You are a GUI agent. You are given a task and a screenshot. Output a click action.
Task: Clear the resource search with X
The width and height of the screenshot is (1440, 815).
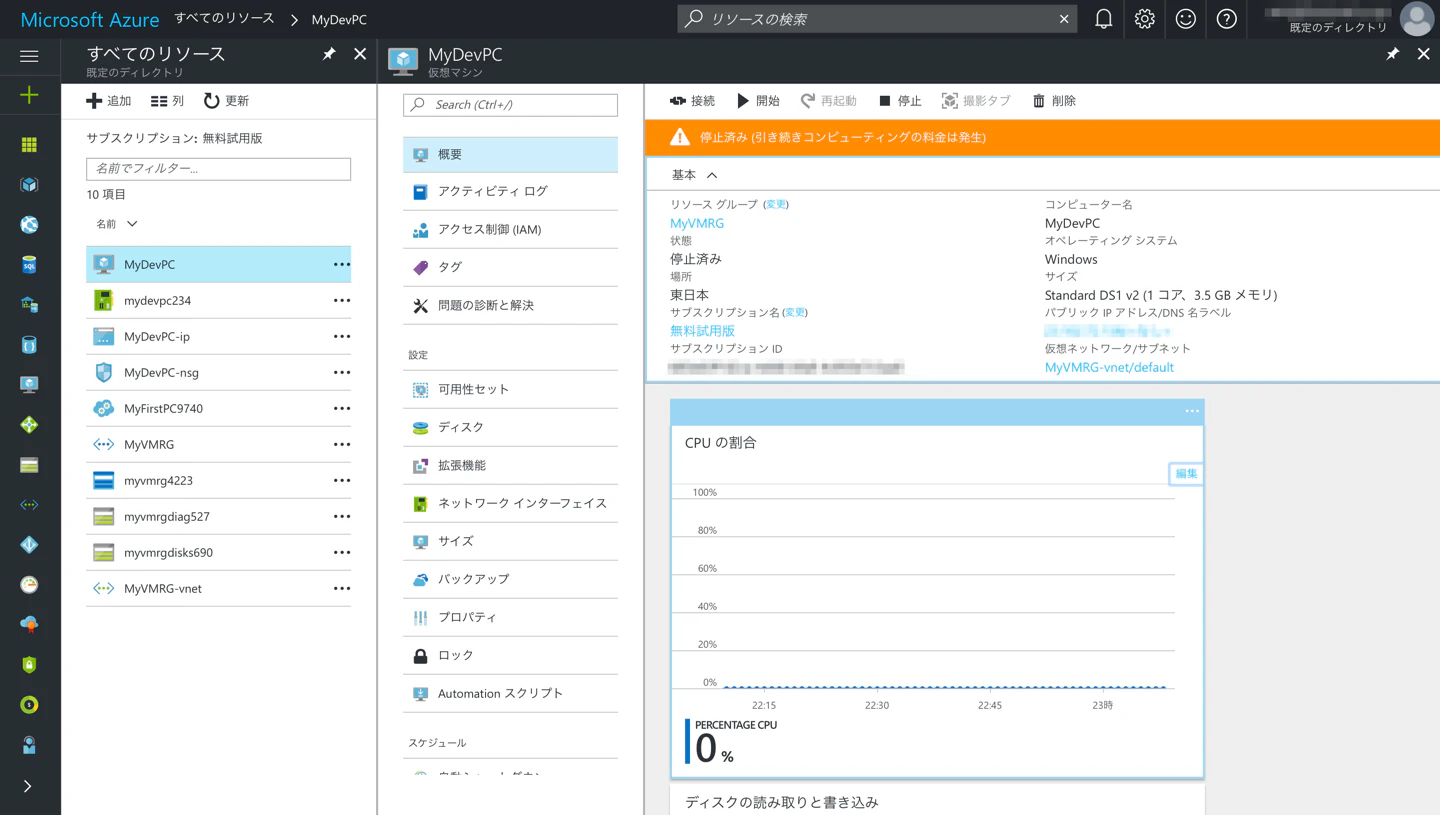point(1064,19)
